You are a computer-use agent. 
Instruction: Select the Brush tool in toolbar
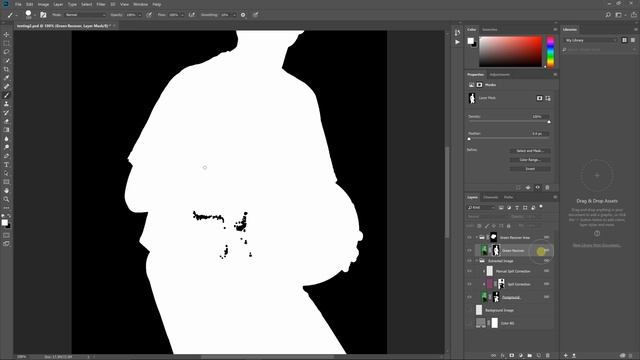(6, 95)
